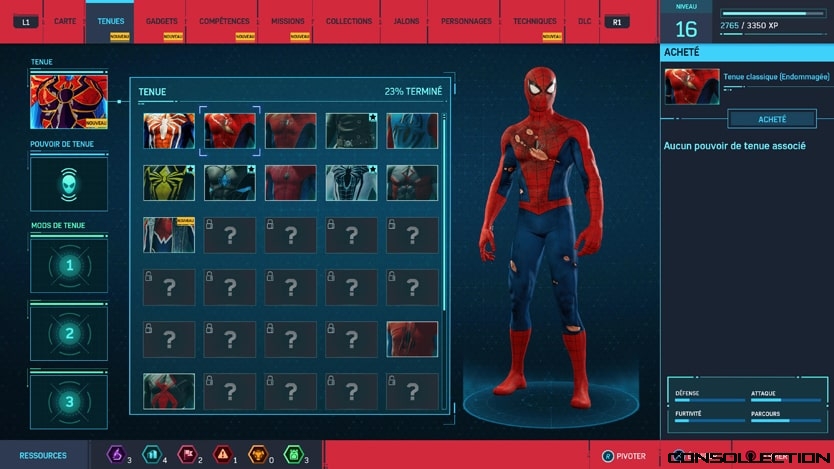
Task: Open the DLC tab
Action: (584, 21)
